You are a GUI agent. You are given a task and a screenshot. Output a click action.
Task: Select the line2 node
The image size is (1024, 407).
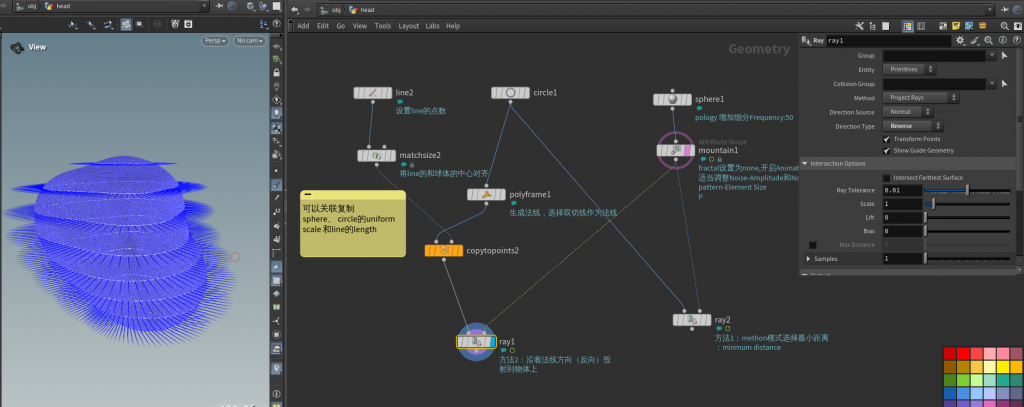pyautogui.click(x=372, y=93)
